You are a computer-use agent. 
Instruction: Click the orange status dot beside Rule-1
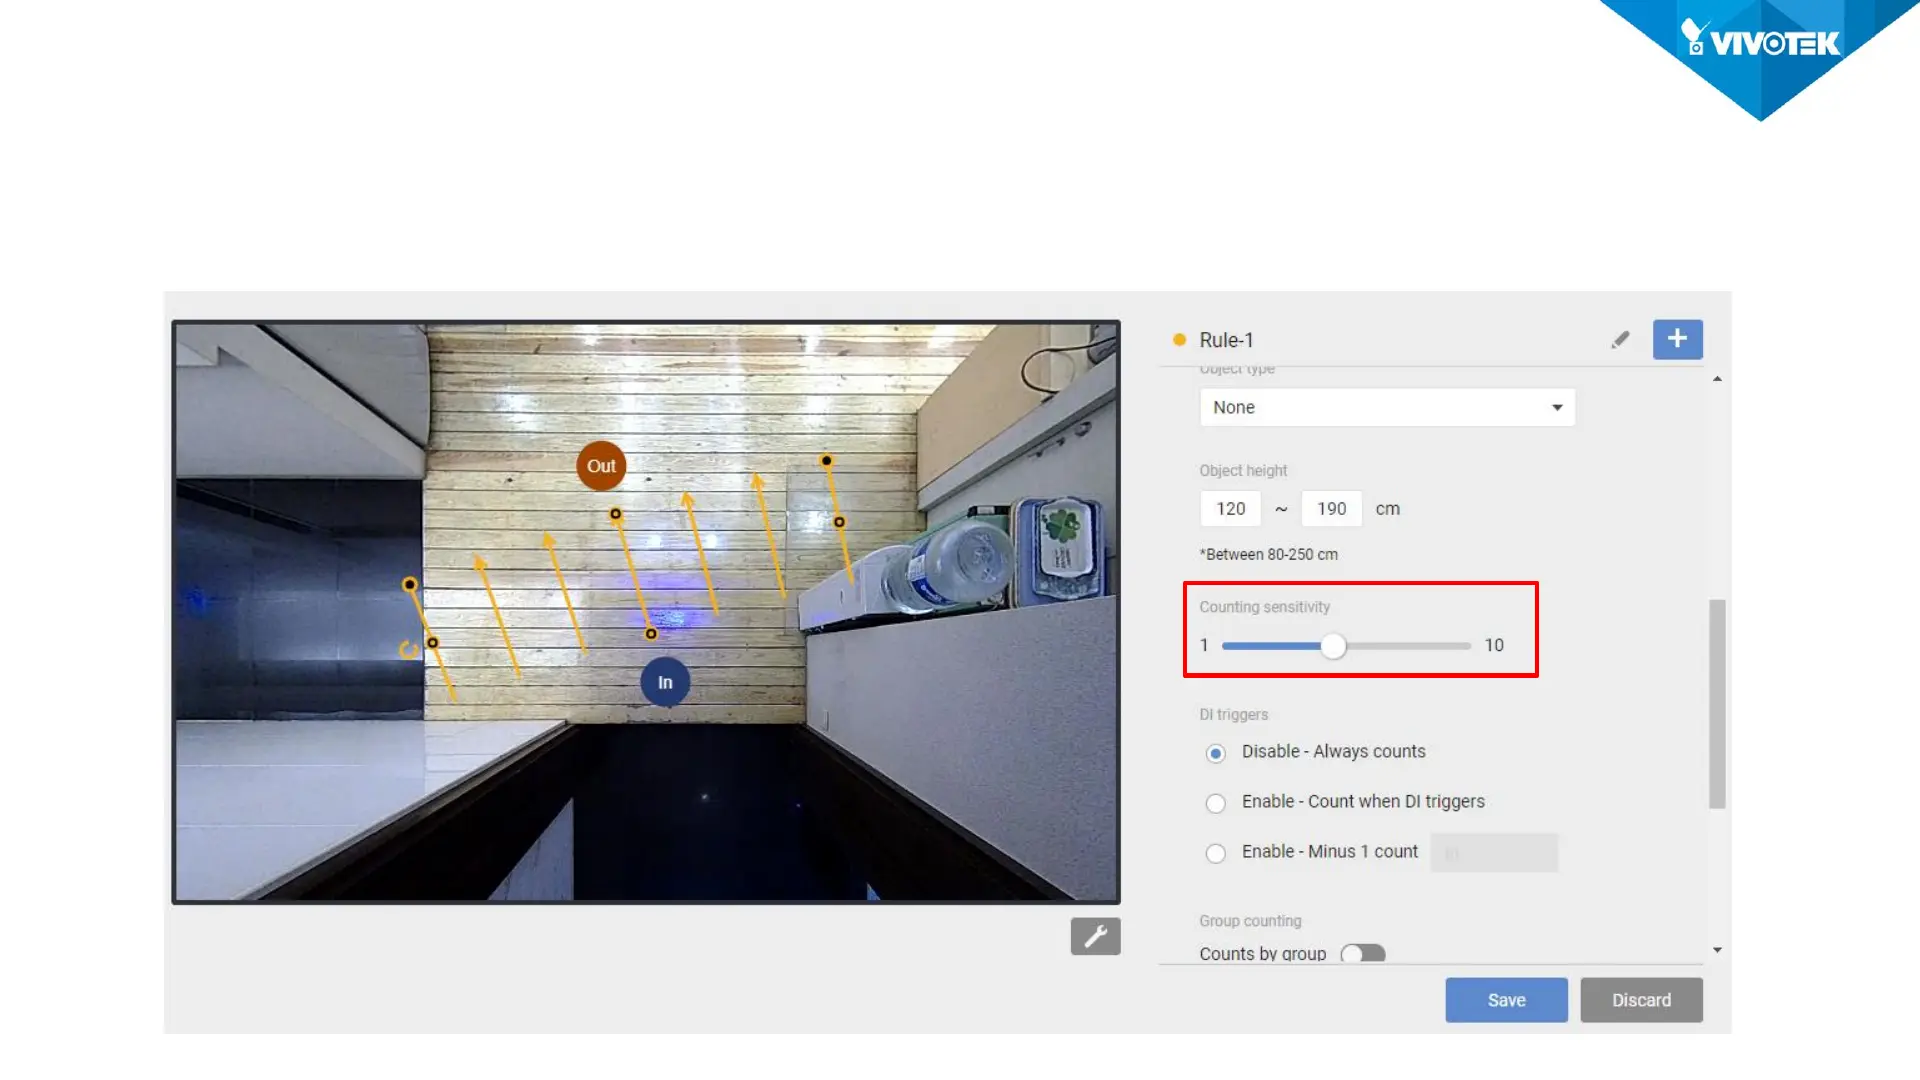(x=1179, y=340)
